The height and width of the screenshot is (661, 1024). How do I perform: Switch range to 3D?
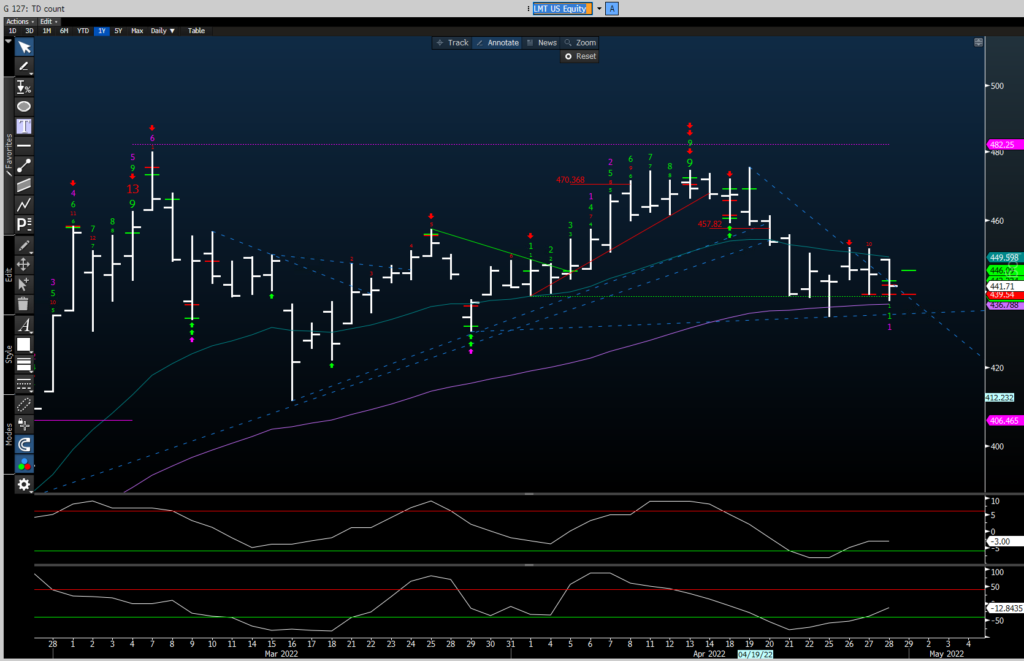(29, 31)
